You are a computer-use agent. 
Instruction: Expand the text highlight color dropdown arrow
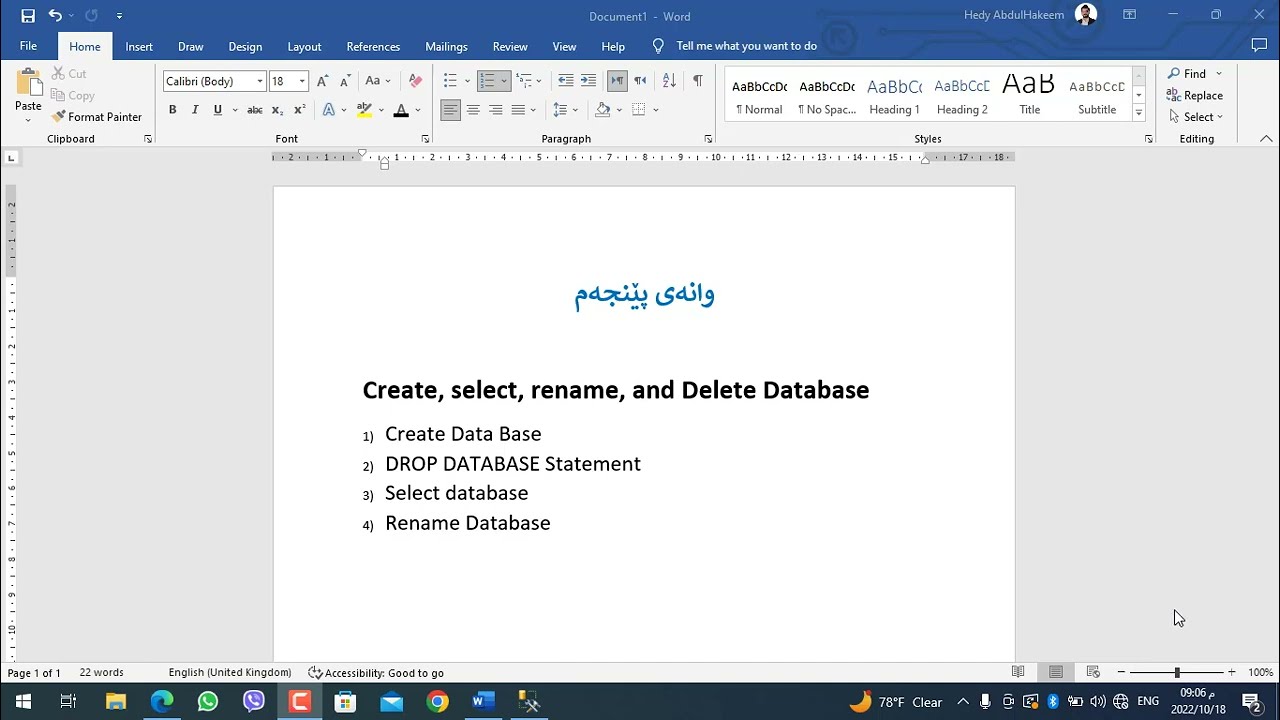click(x=381, y=110)
